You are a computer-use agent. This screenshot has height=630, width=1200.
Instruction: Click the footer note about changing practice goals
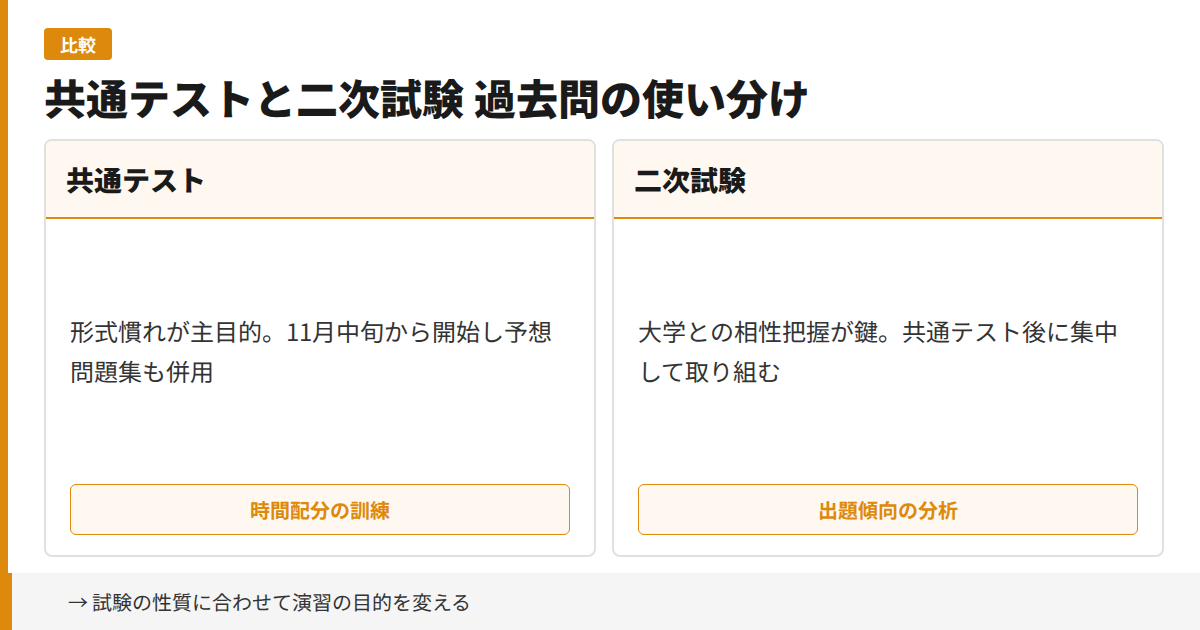[x=270, y=602]
